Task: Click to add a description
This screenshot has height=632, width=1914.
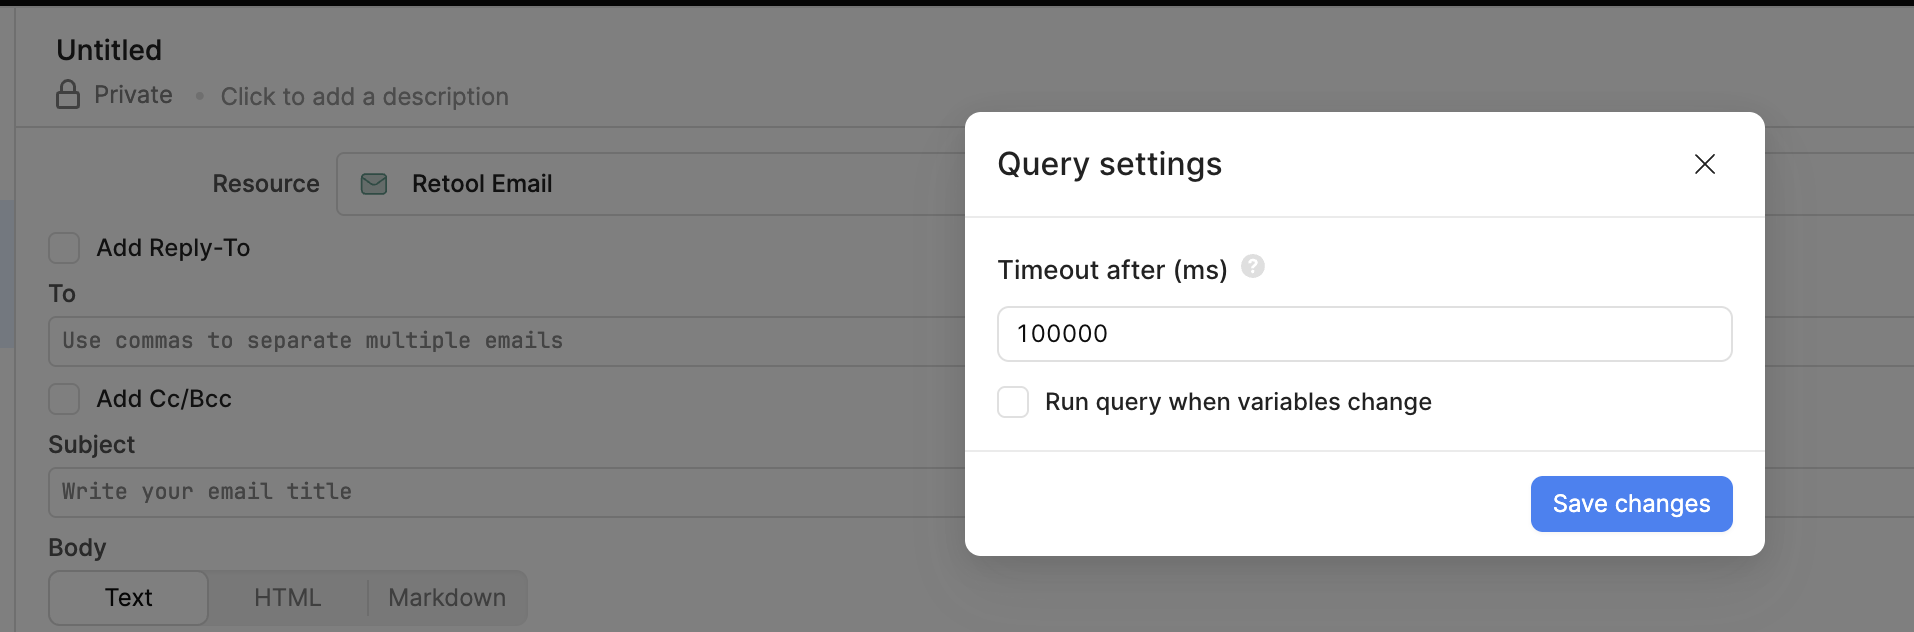Action: pyautogui.click(x=365, y=97)
